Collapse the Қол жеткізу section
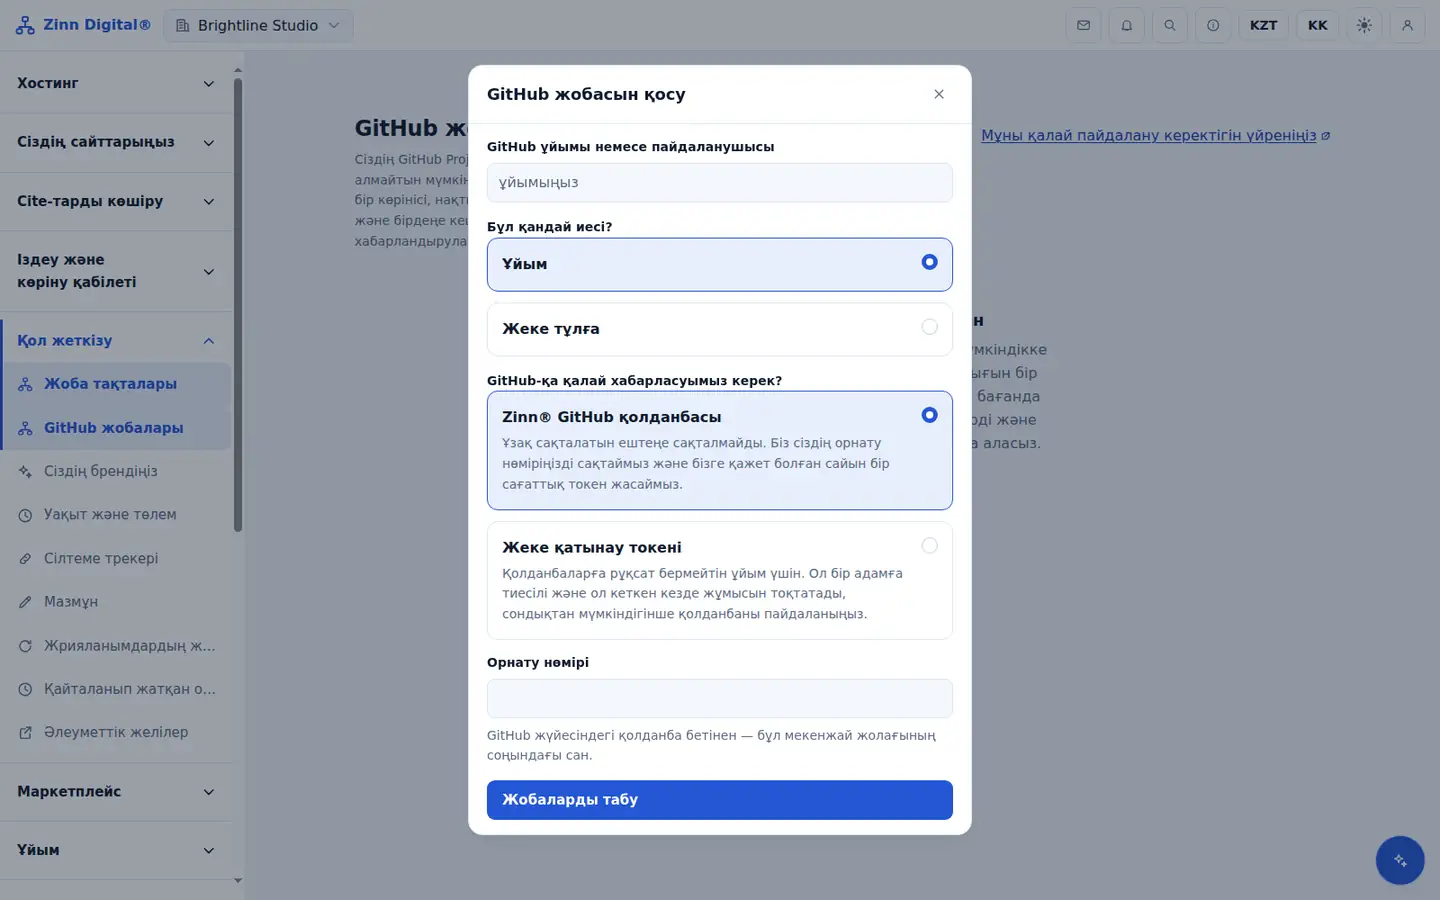This screenshot has height=900, width=1440. (116, 341)
